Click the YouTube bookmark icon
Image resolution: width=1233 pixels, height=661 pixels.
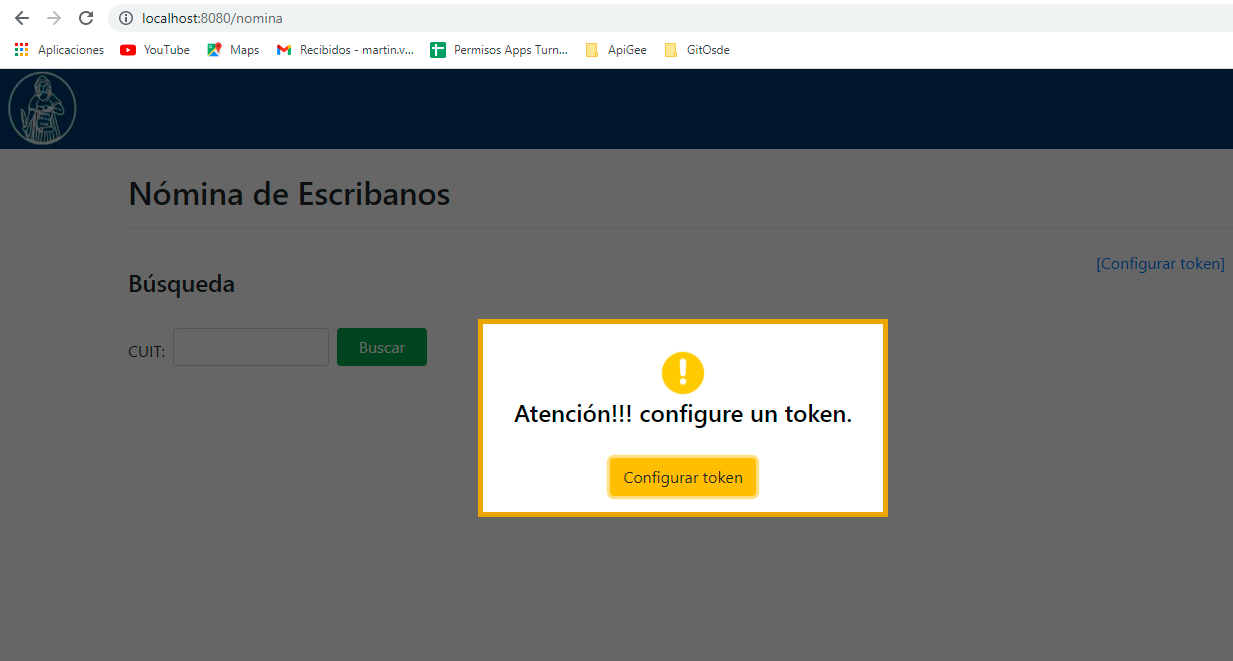127,49
